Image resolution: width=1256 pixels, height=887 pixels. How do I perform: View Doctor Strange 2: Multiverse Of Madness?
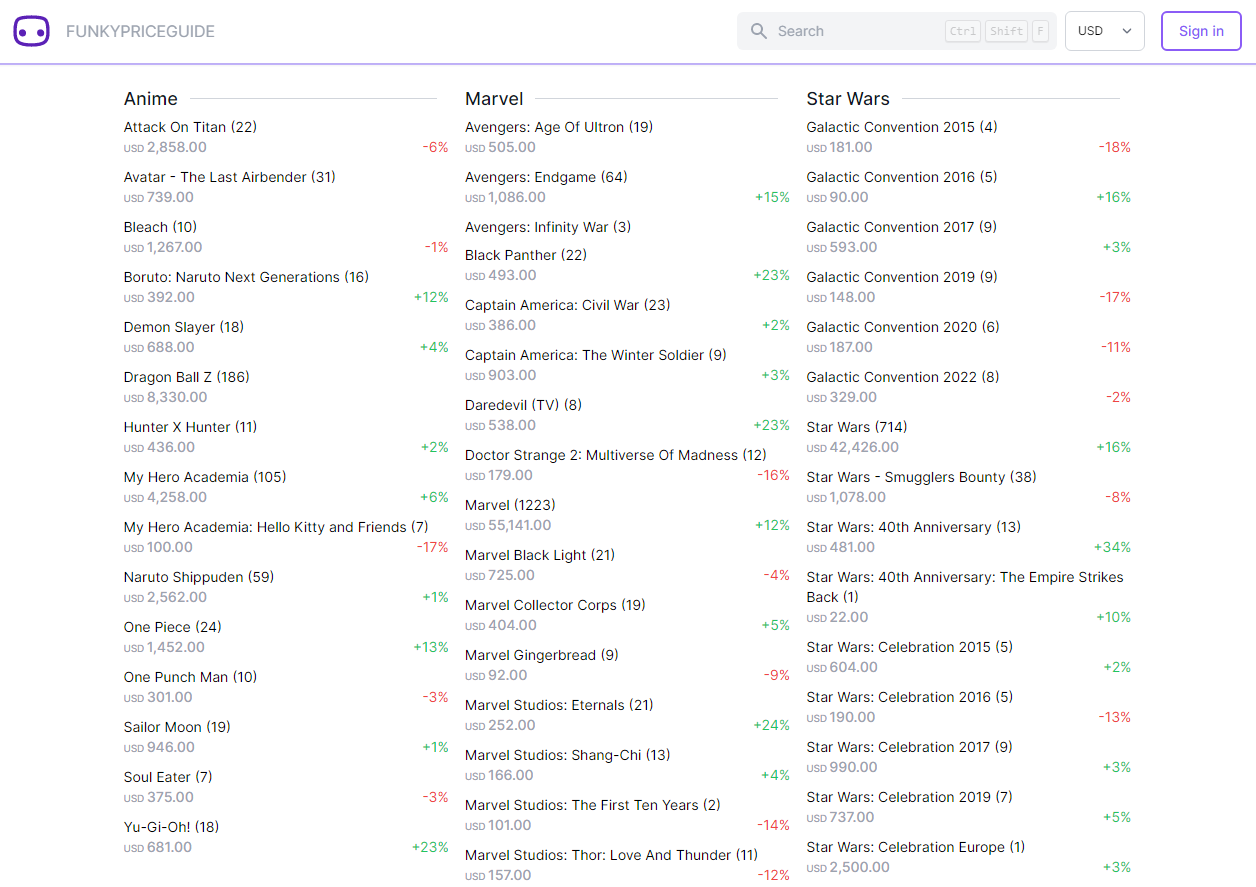(615, 455)
